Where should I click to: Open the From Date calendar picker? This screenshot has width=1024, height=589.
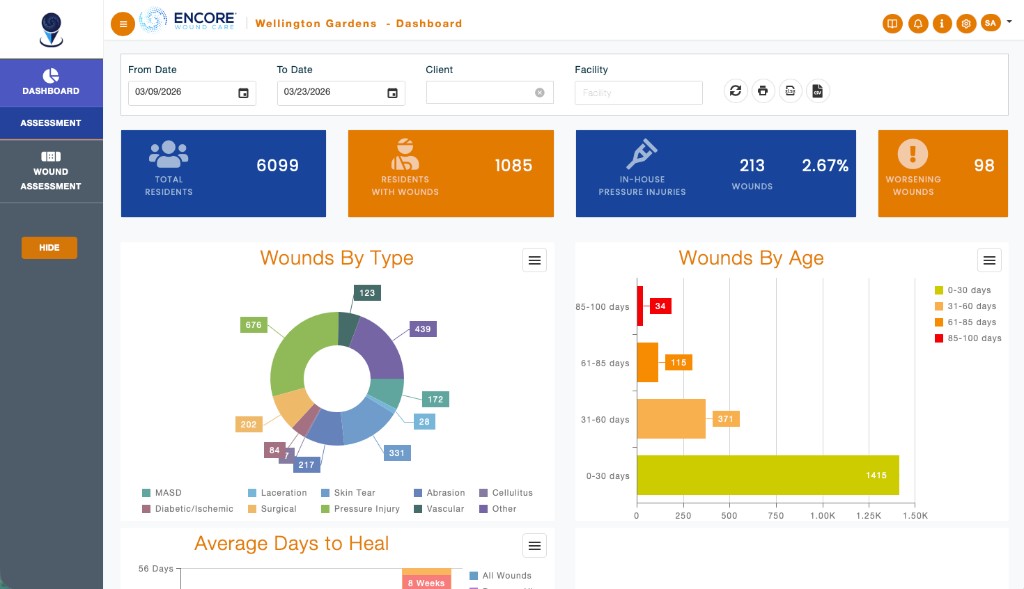click(x=243, y=93)
